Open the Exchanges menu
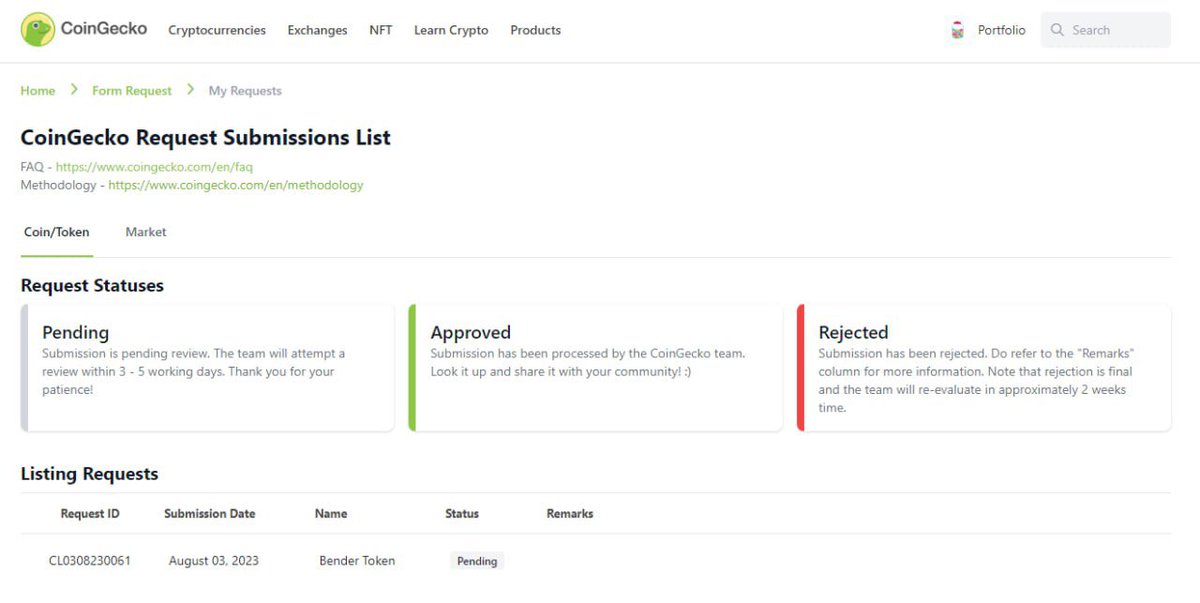This screenshot has width=1200, height=603. [317, 30]
